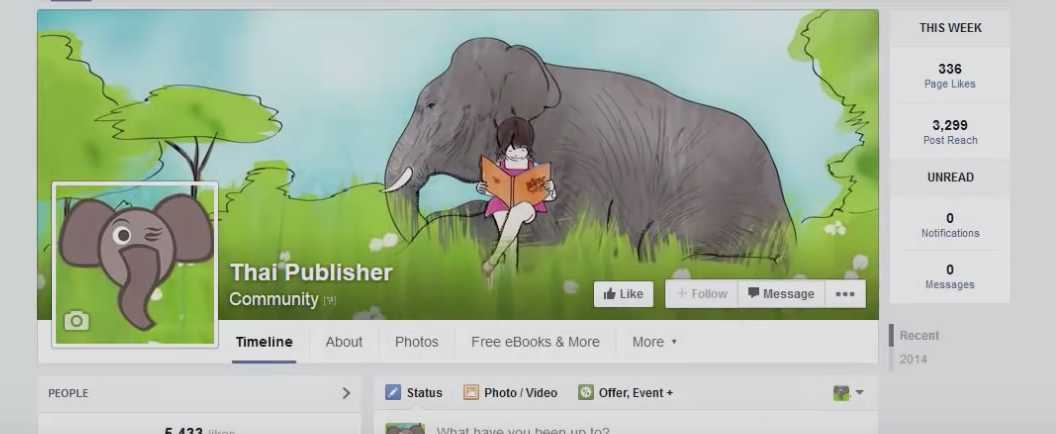Viewport: 1056px width, 434px height.
Task: Open the About tab
Action: click(344, 342)
